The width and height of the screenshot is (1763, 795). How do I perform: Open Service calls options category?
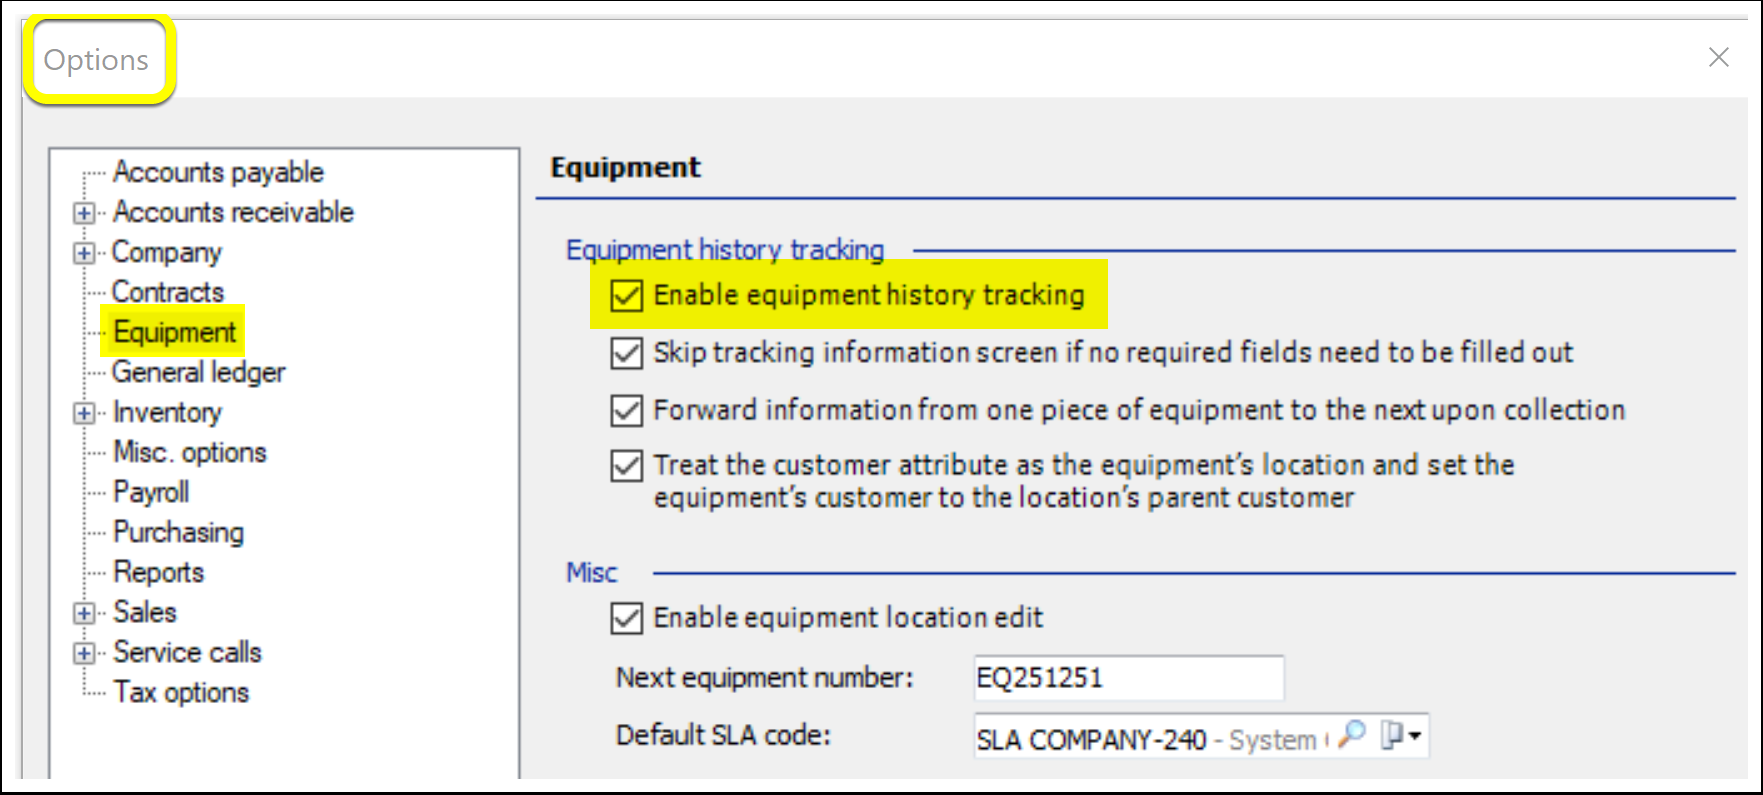click(187, 652)
